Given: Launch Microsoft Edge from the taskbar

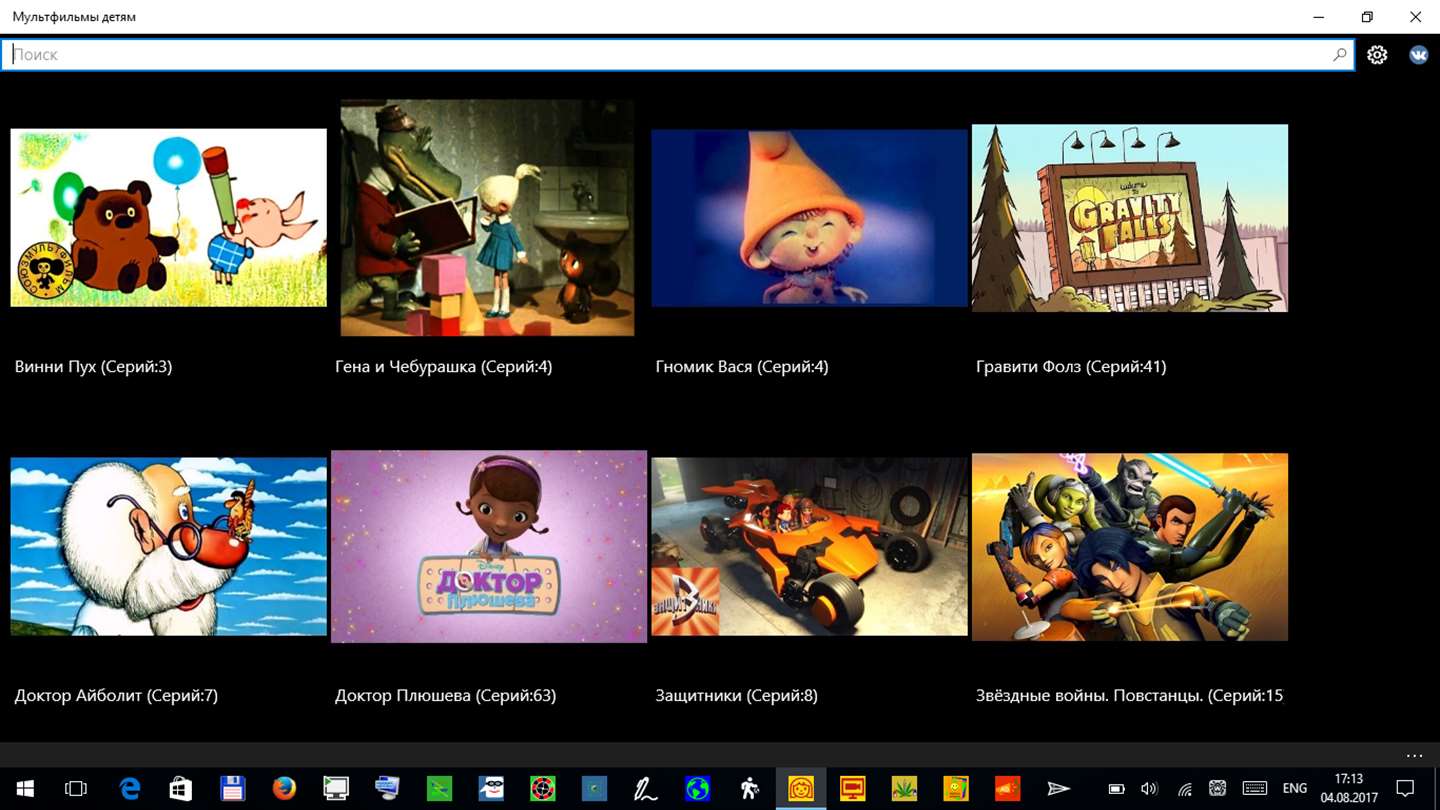Looking at the screenshot, I should pos(130,789).
